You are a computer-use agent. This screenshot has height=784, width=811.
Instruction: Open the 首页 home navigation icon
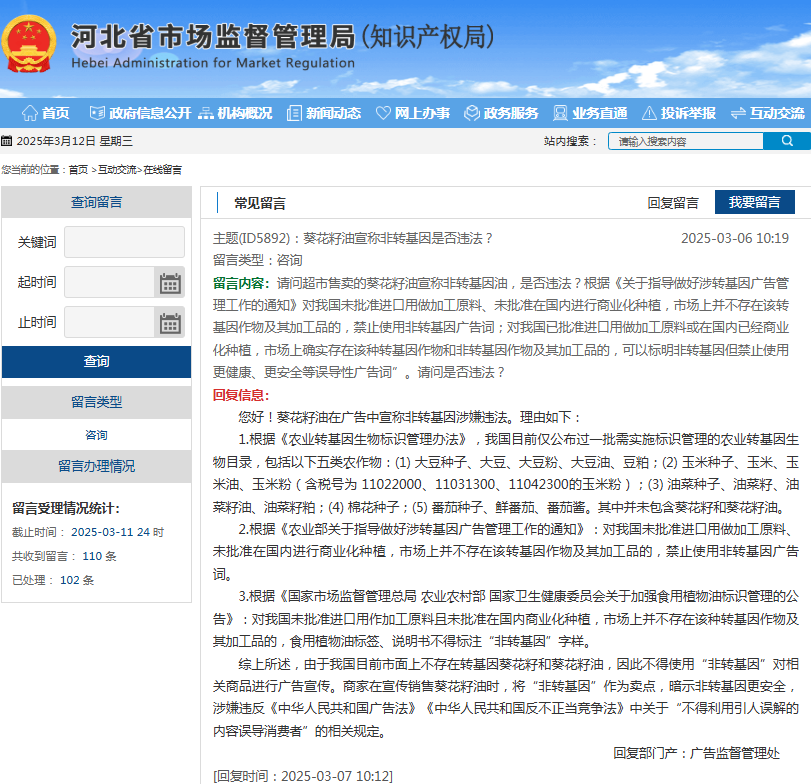(x=31, y=113)
